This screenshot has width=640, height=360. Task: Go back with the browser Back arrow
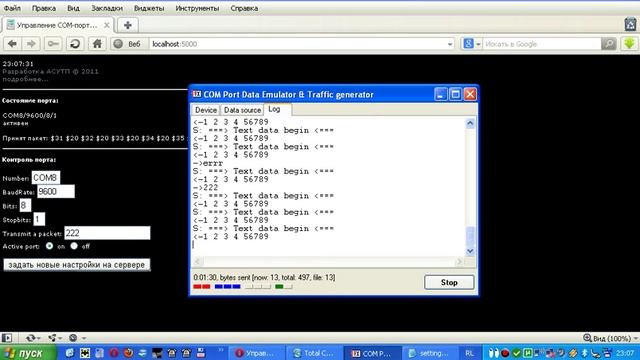tap(12, 44)
